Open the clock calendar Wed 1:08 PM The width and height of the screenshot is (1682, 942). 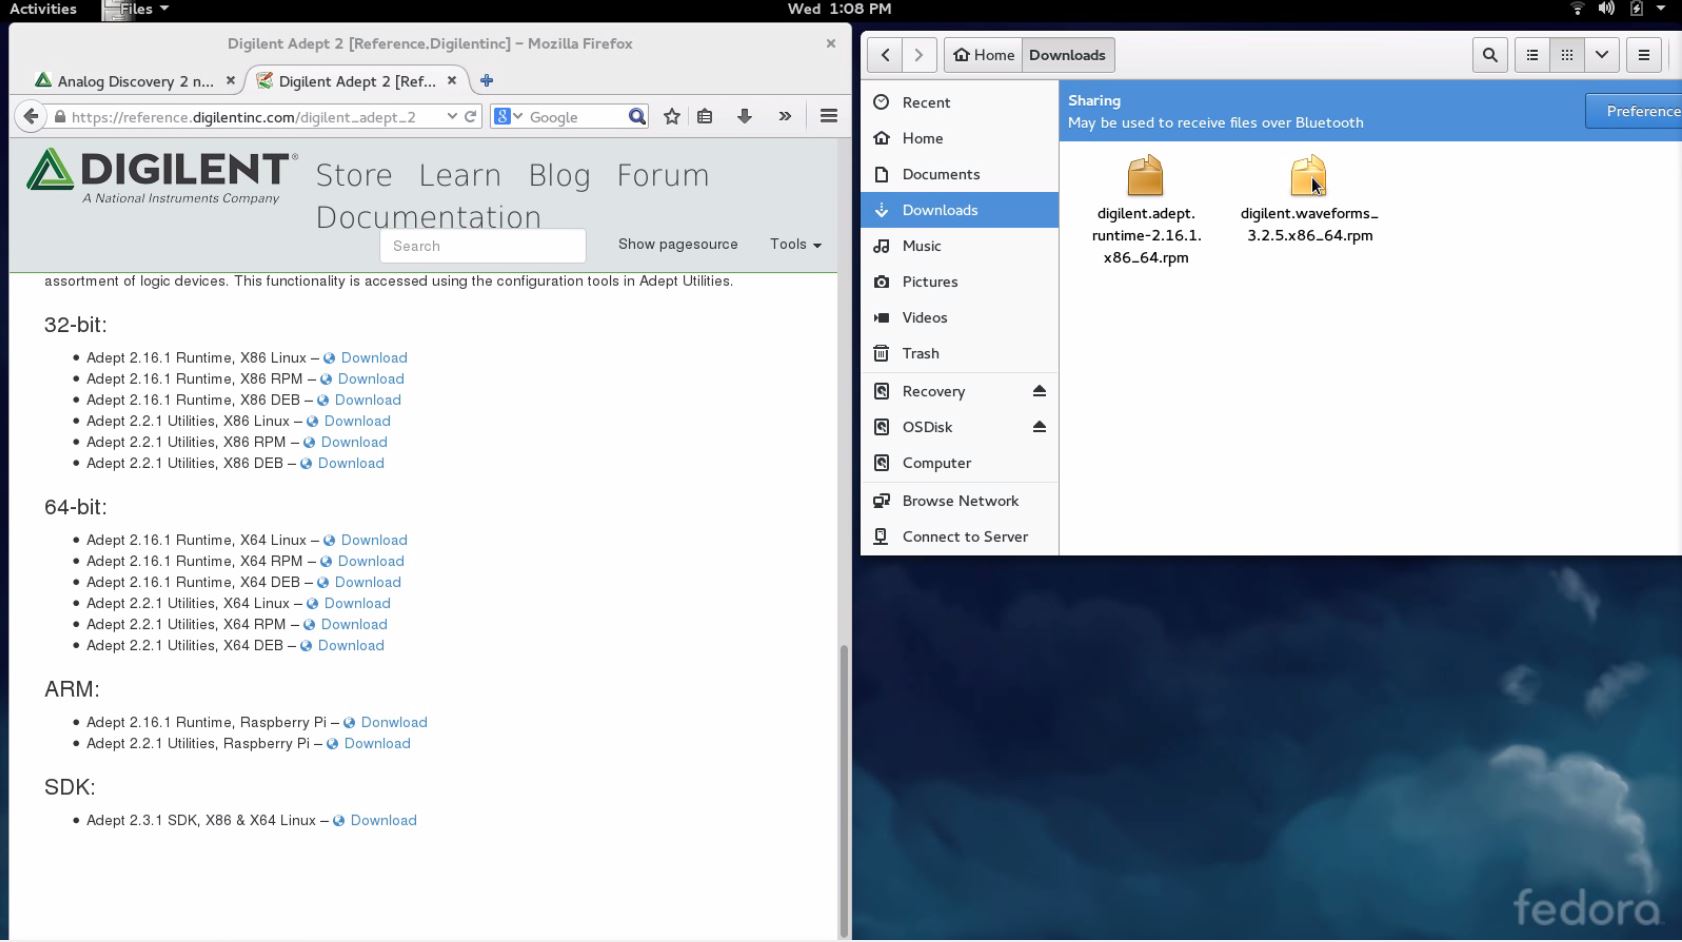[839, 9]
